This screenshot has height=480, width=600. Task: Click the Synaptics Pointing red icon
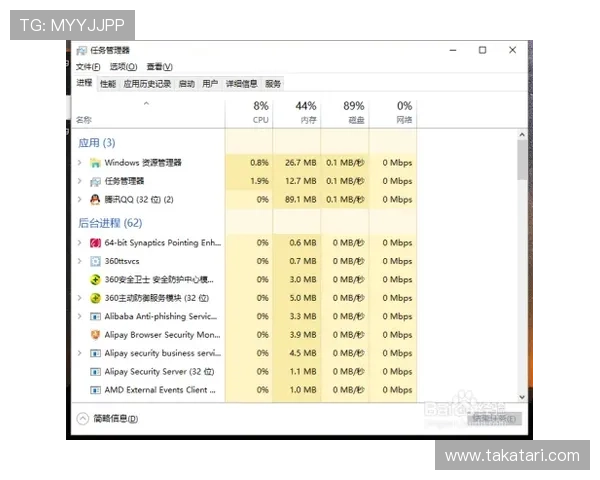click(95, 243)
